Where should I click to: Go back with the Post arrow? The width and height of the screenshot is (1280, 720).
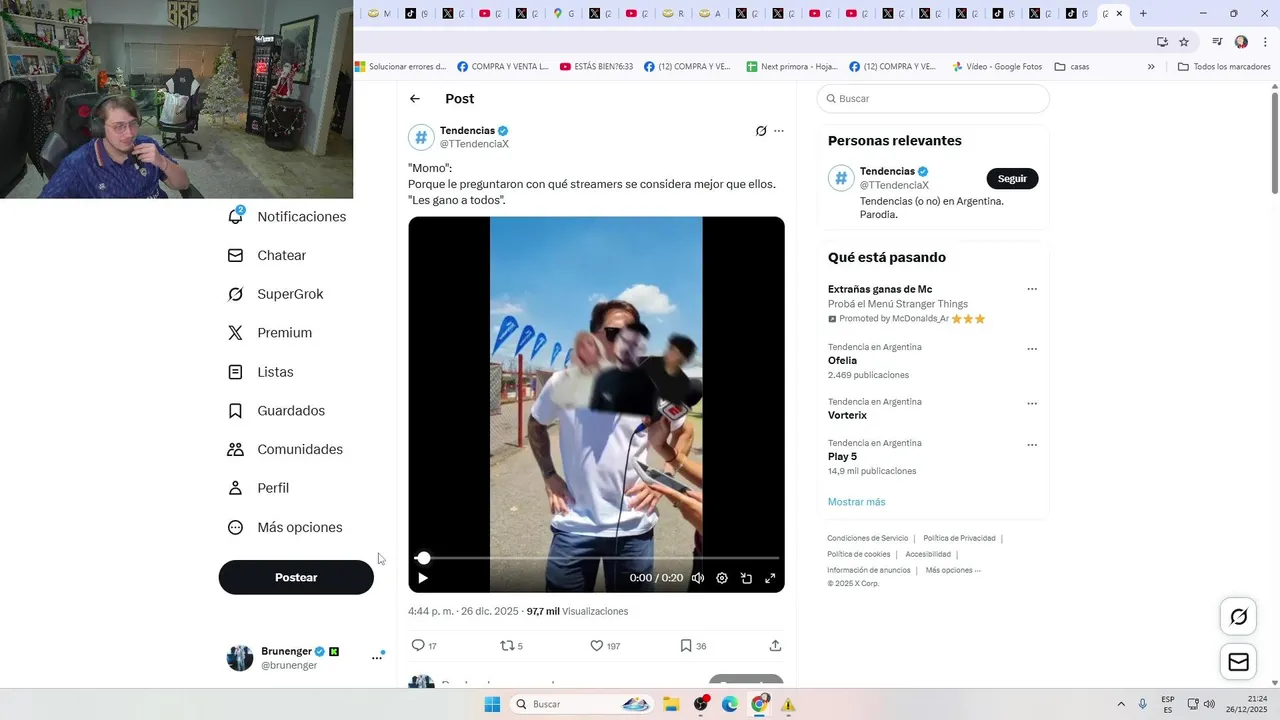coord(415,99)
